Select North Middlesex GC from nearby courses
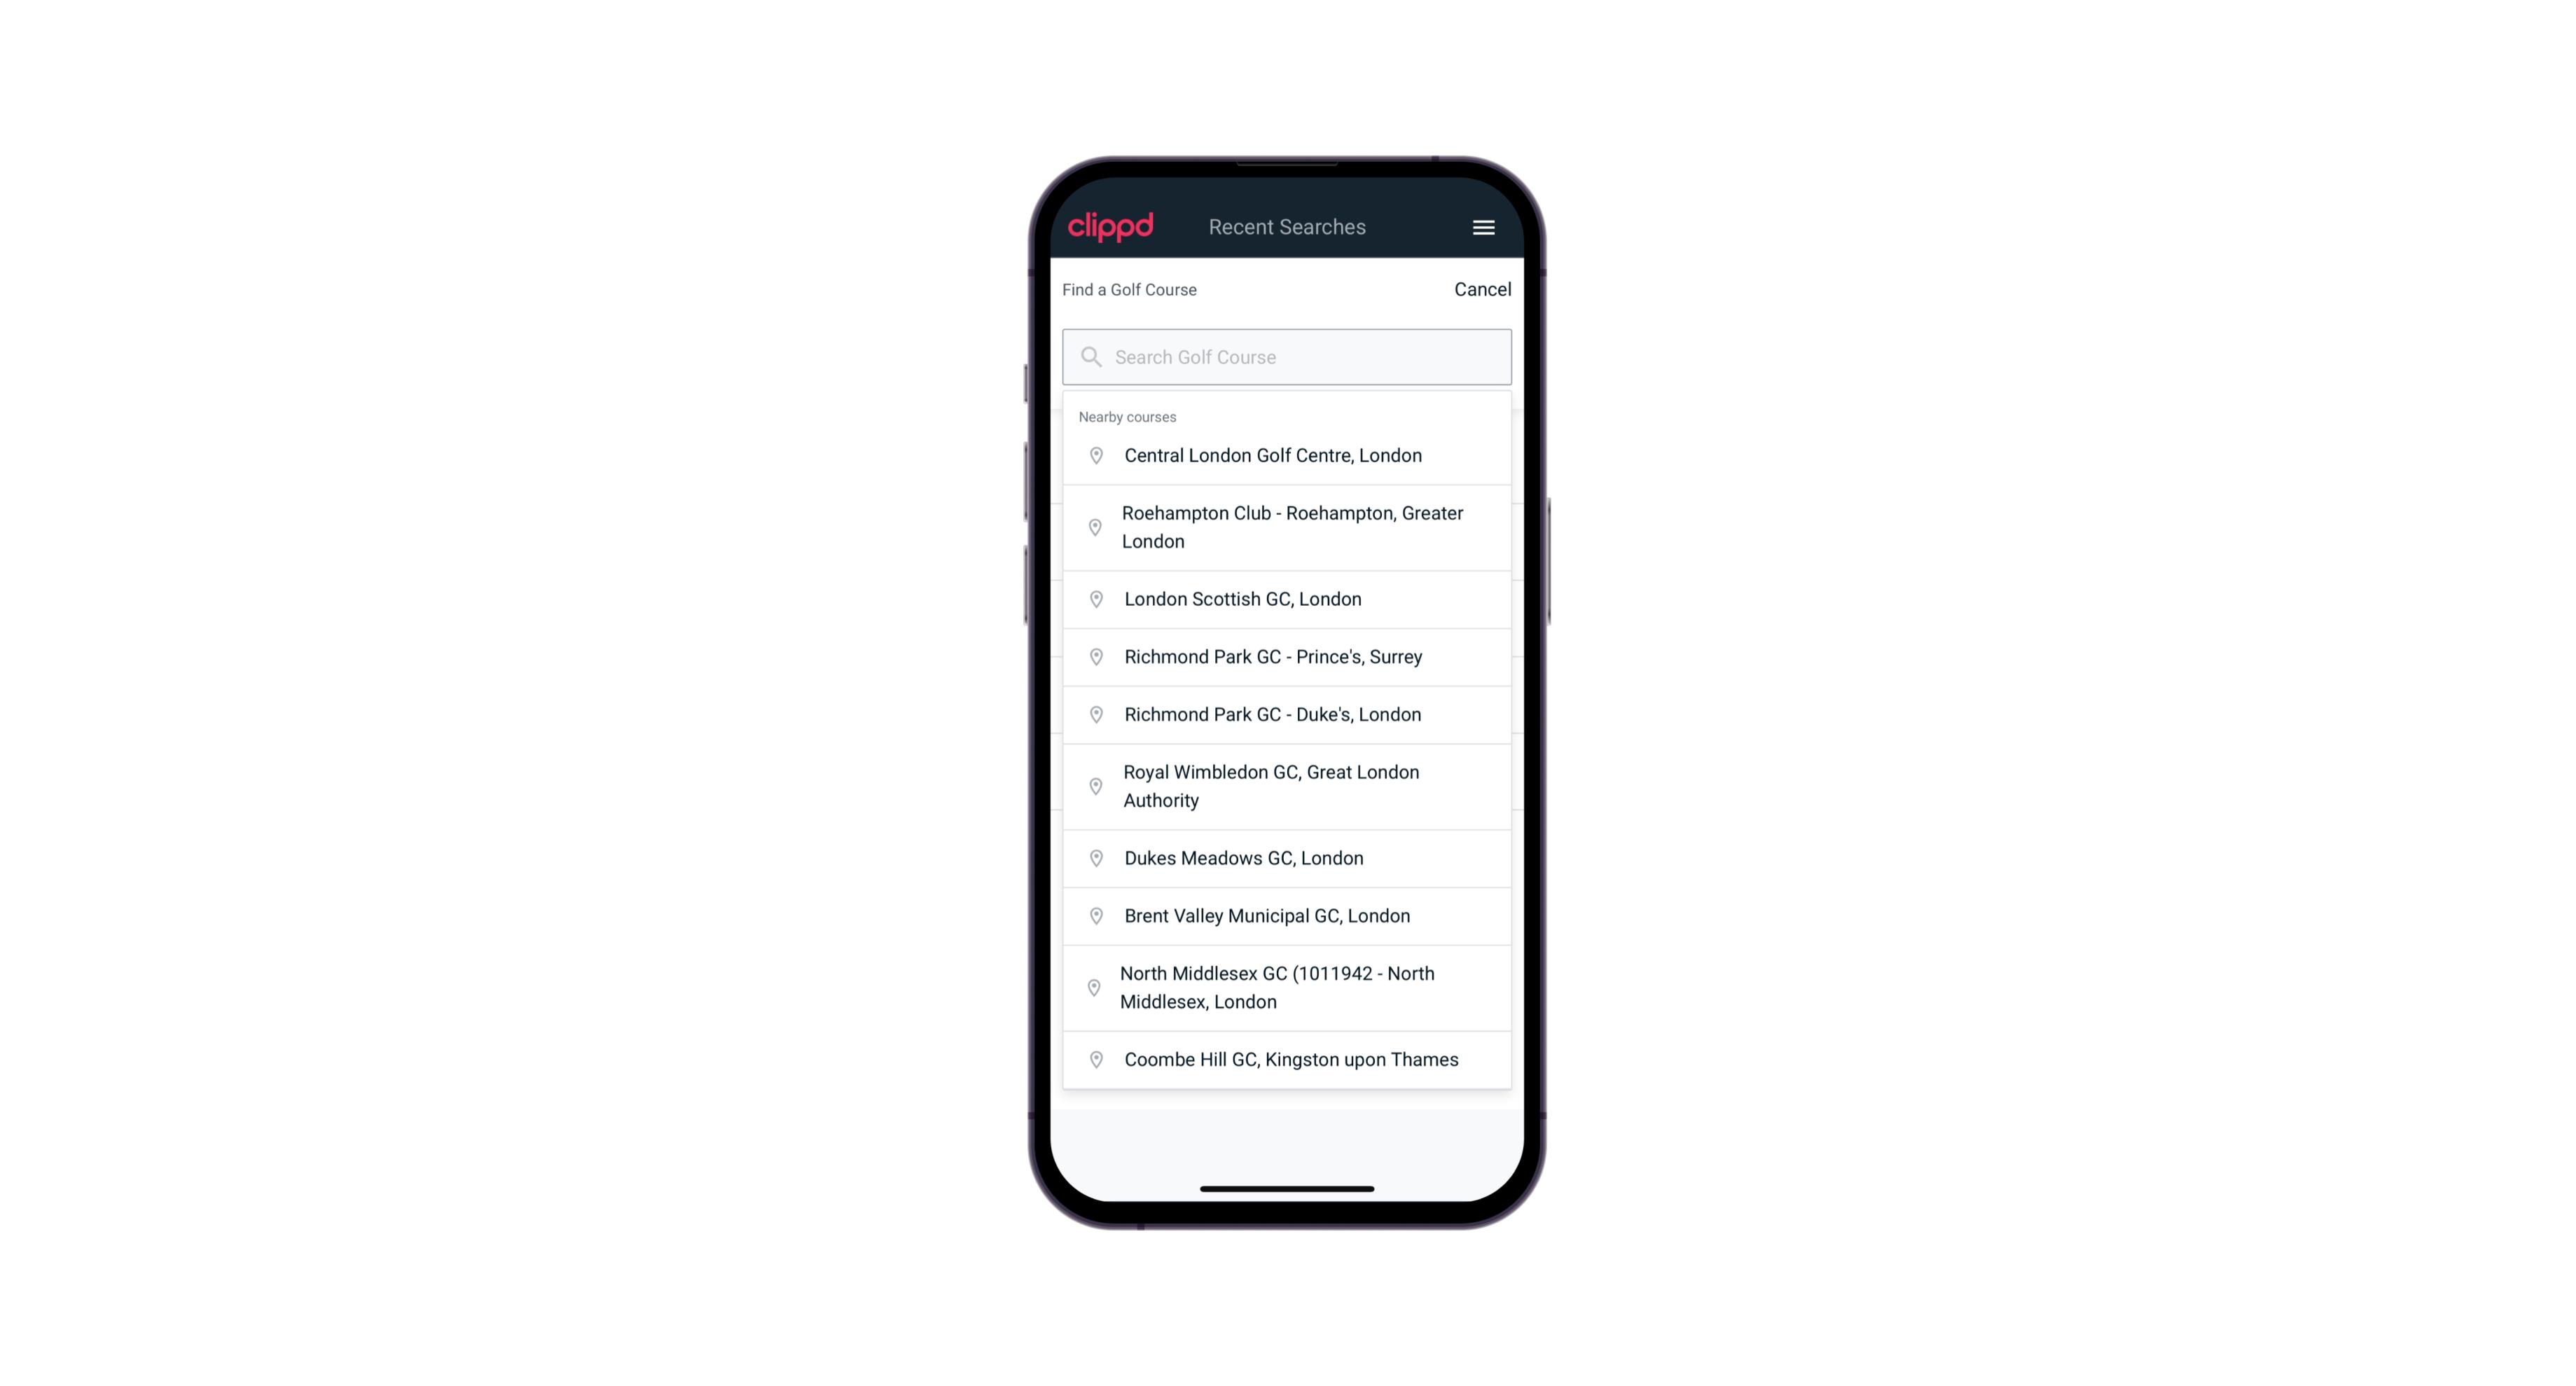The height and width of the screenshot is (1386, 2576). click(x=1287, y=987)
